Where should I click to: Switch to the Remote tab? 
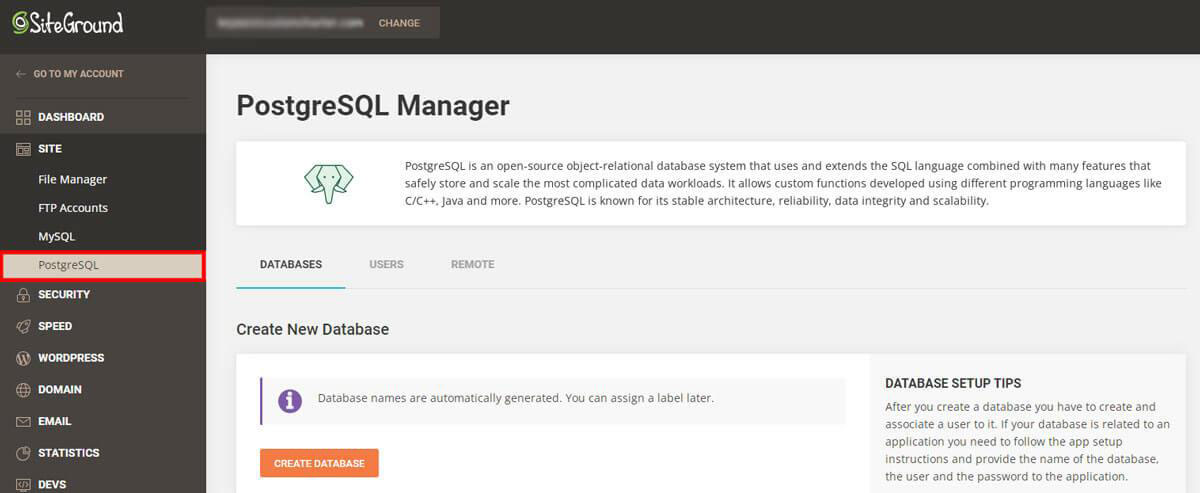[472, 265]
